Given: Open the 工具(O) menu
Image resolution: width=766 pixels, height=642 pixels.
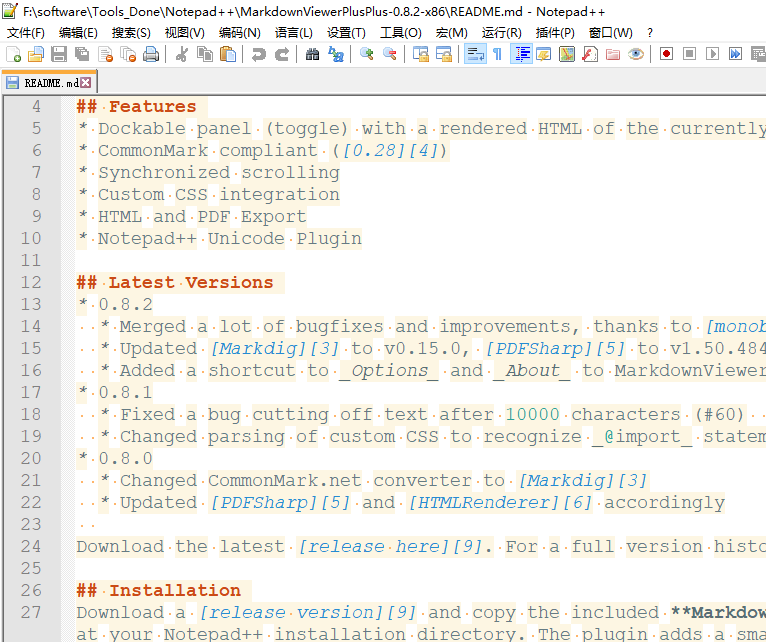Looking at the screenshot, I should 401,33.
